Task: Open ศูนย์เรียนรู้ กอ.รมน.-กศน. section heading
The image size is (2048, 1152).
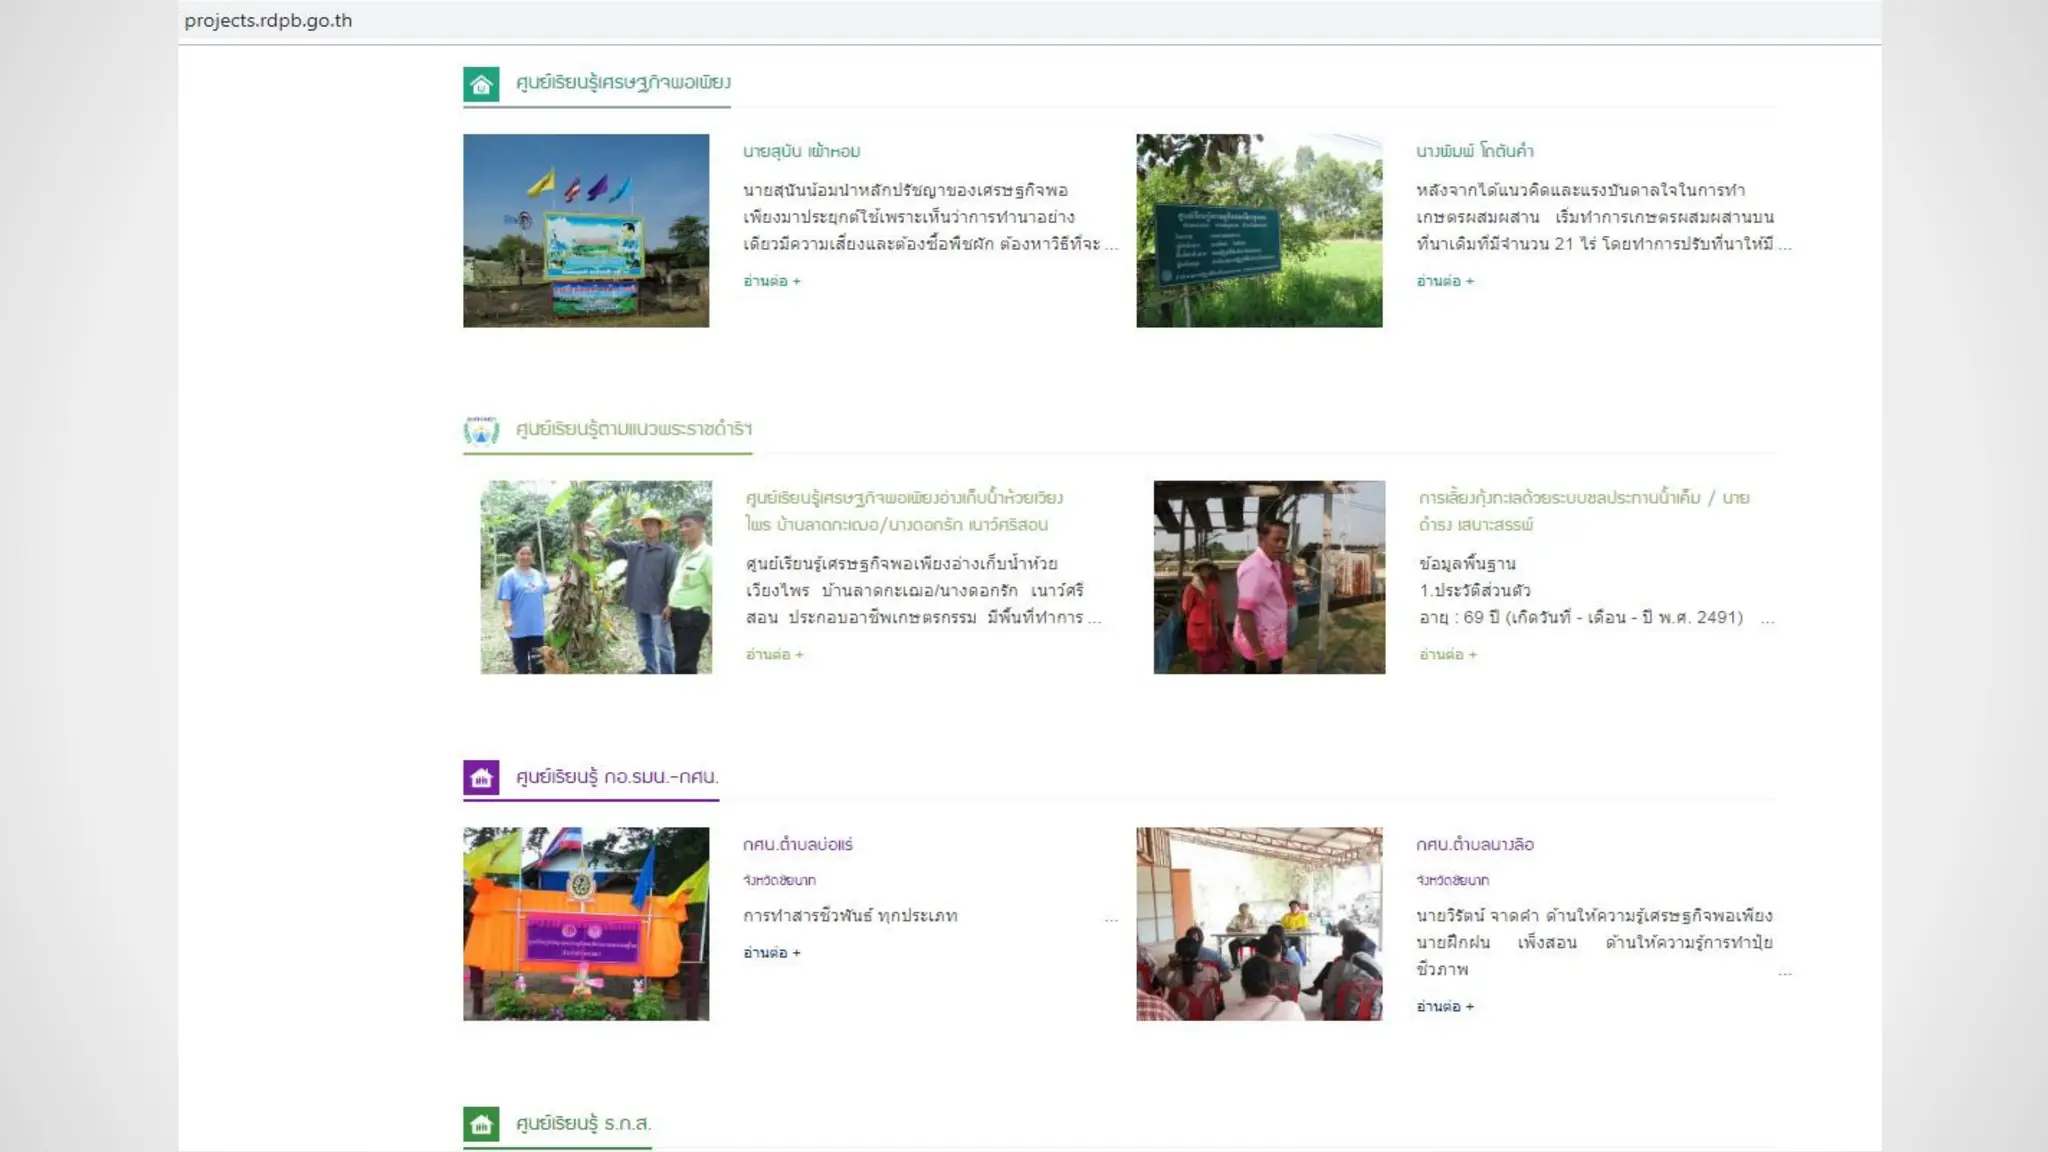Action: (x=617, y=777)
